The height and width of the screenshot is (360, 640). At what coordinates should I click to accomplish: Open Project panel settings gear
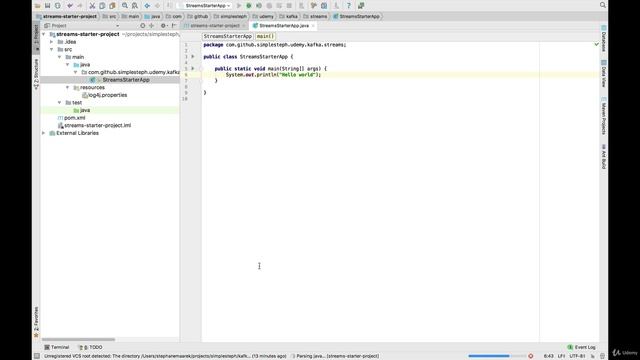point(163,25)
